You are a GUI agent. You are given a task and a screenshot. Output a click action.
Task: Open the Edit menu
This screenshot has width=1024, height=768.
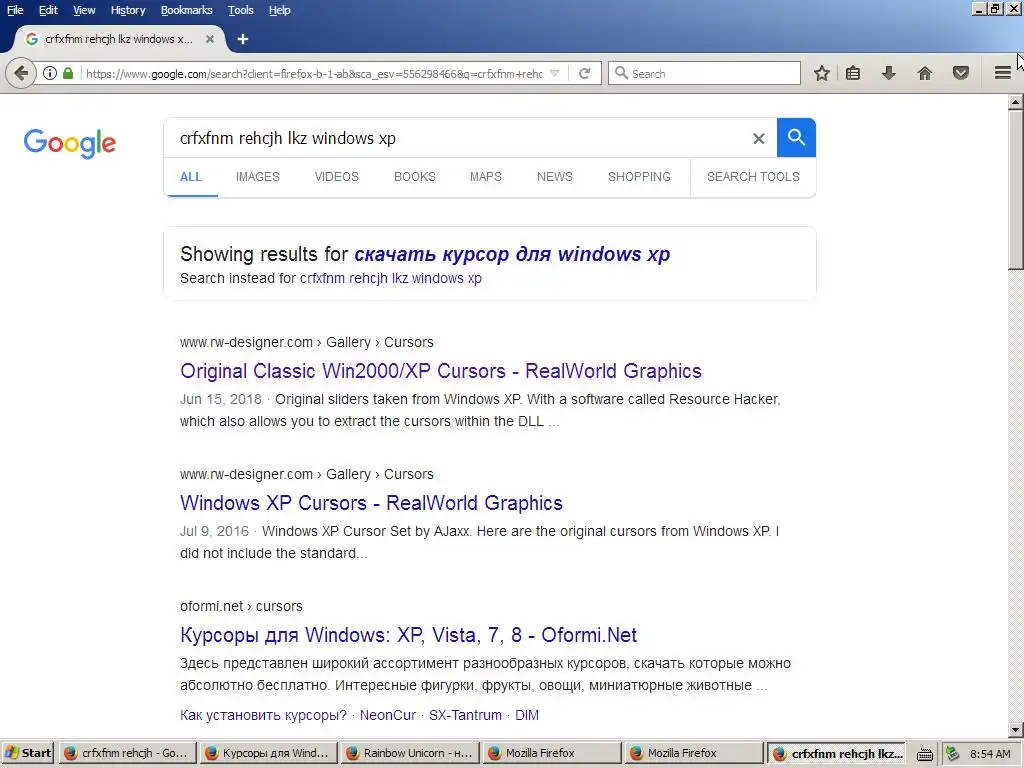point(48,10)
